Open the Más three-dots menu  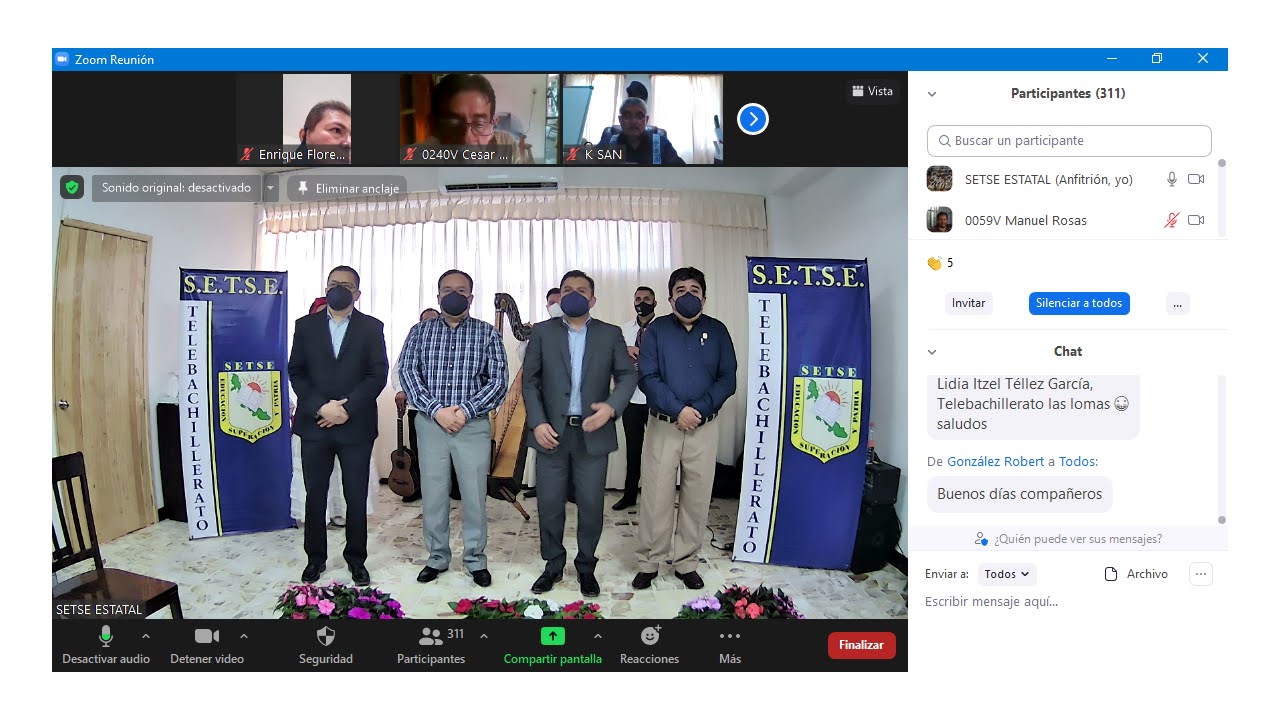tap(730, 646)
